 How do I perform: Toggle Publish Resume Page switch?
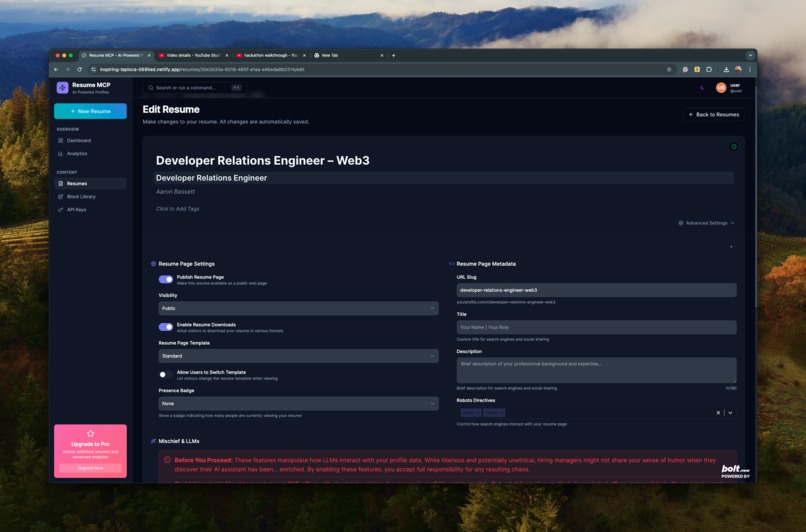(x=166, y=280)
